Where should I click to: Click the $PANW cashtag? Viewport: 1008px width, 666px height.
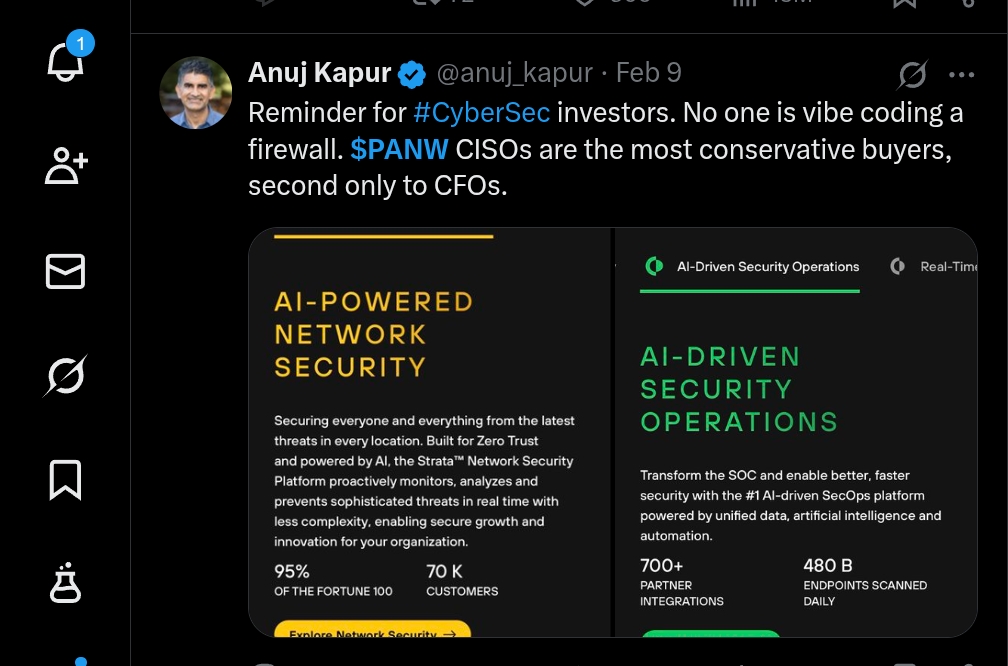click(399, 149)
